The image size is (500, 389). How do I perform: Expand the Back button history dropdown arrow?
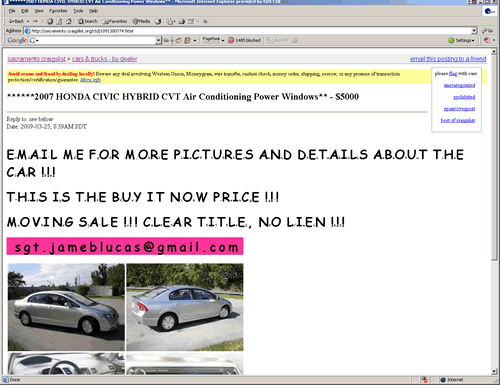[x=28, y=21]
